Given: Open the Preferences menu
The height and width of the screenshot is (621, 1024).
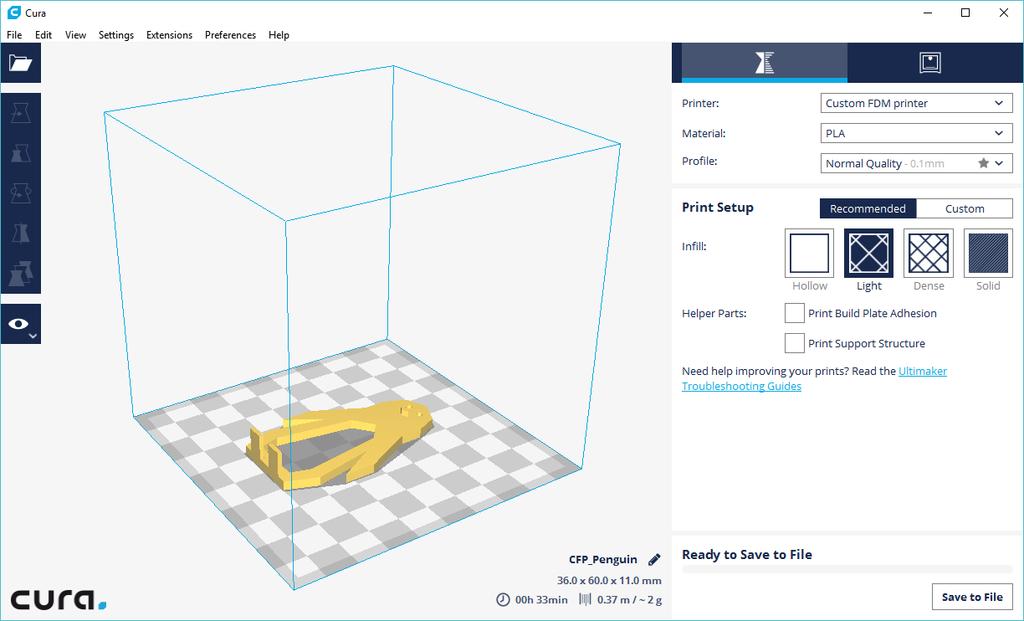Looking at the screenshot, I should (x=230, y=35).
